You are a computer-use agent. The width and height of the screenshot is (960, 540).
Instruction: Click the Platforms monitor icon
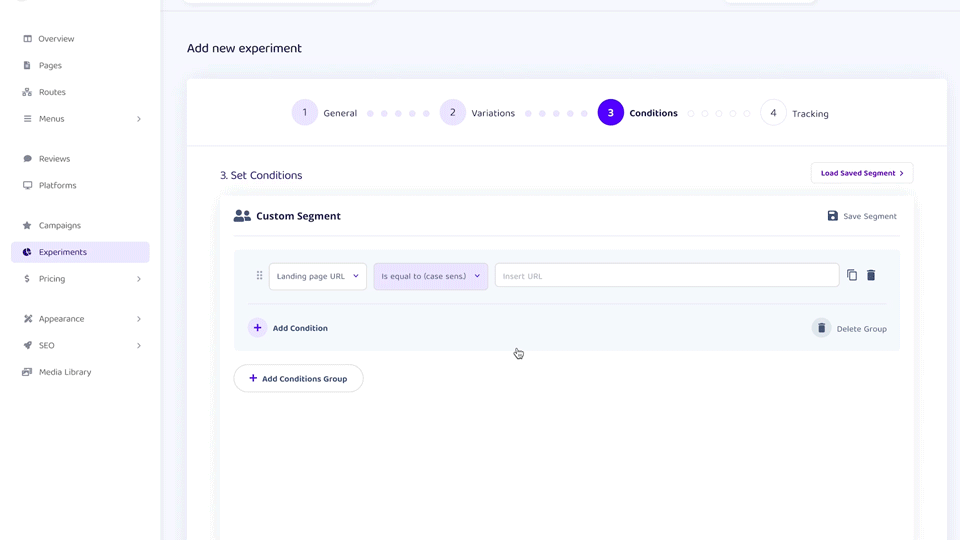coord(27,186)
